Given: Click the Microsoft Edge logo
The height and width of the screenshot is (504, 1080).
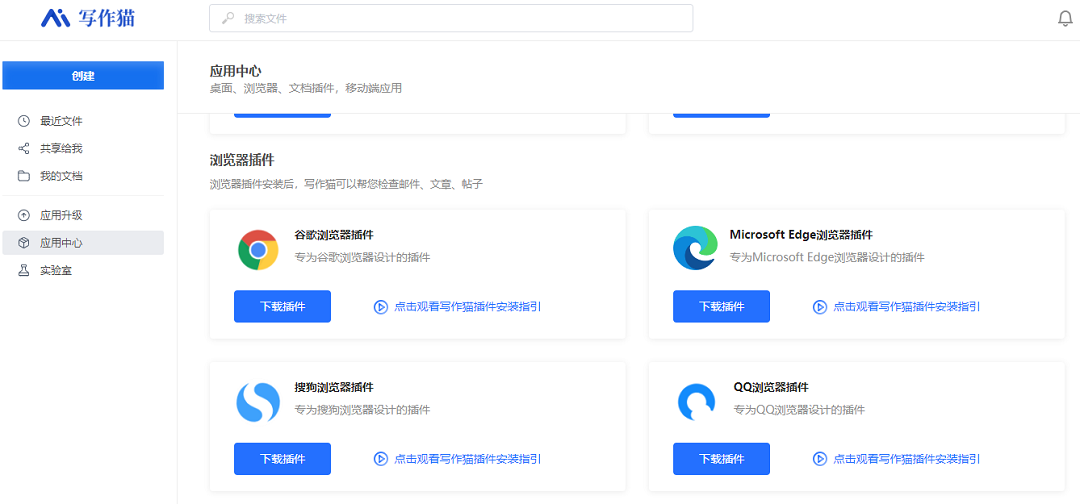Looking at the screenshot, I should coord(695,248).
